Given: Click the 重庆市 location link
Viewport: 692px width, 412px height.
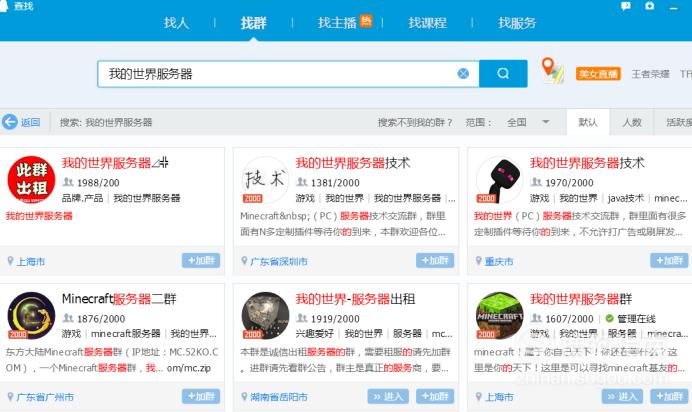Looking at the screenshot, I should pyautogui.click(x=499, y=262).
